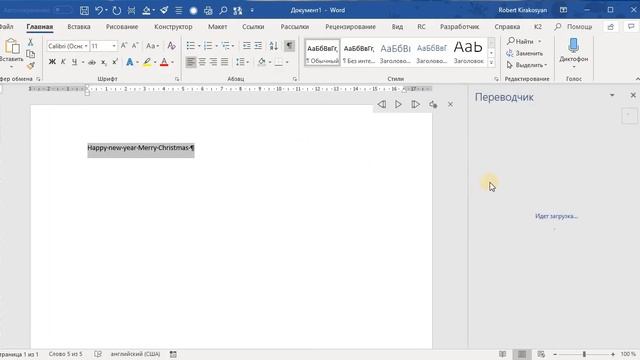Image resolution: width=640 pixels, height=360 pixels.
Task: Apply the large Заголовок title style
Action: coord(468,52)
